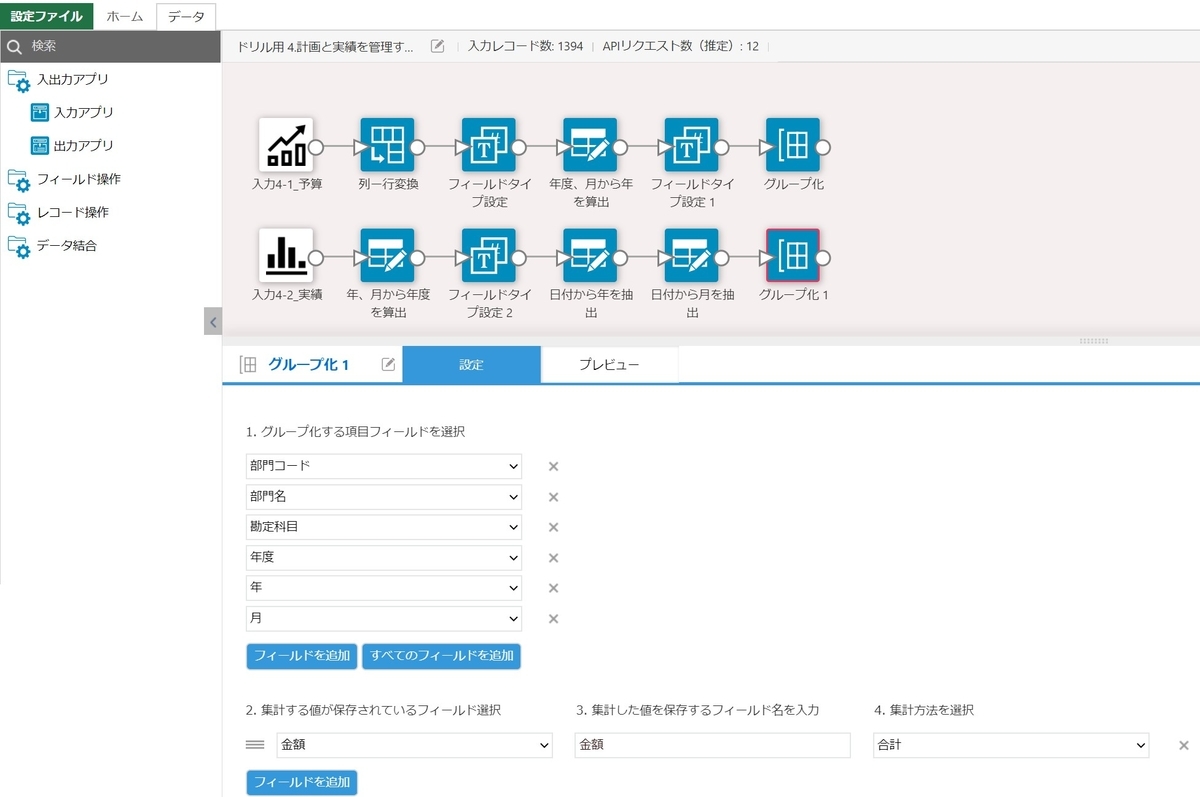Screen dimensions: 1200x797
Task: Expand the 入出力アプリ category
Action: (58, 79)
